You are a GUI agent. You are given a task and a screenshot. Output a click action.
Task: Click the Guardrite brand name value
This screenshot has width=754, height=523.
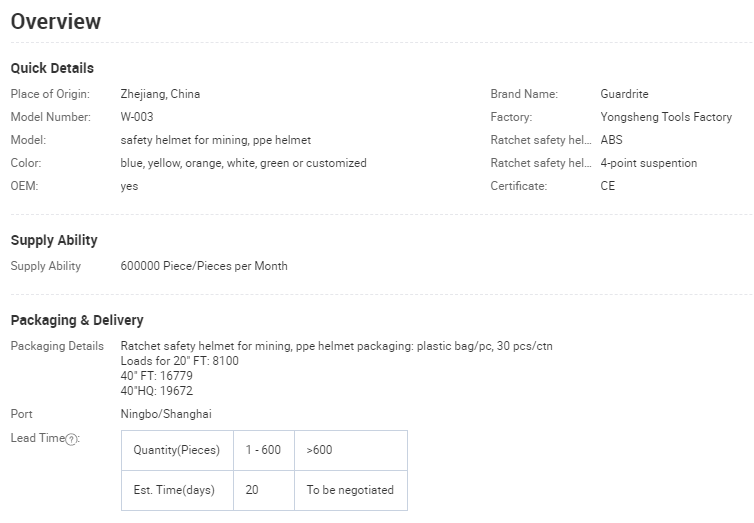coord(624,94)
